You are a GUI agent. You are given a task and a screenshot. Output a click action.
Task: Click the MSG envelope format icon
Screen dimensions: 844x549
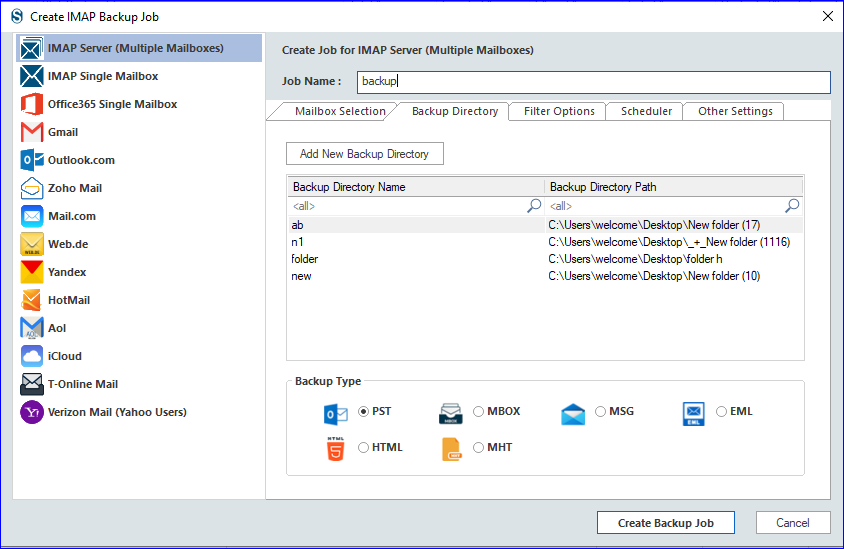click(x=573, y=414)
